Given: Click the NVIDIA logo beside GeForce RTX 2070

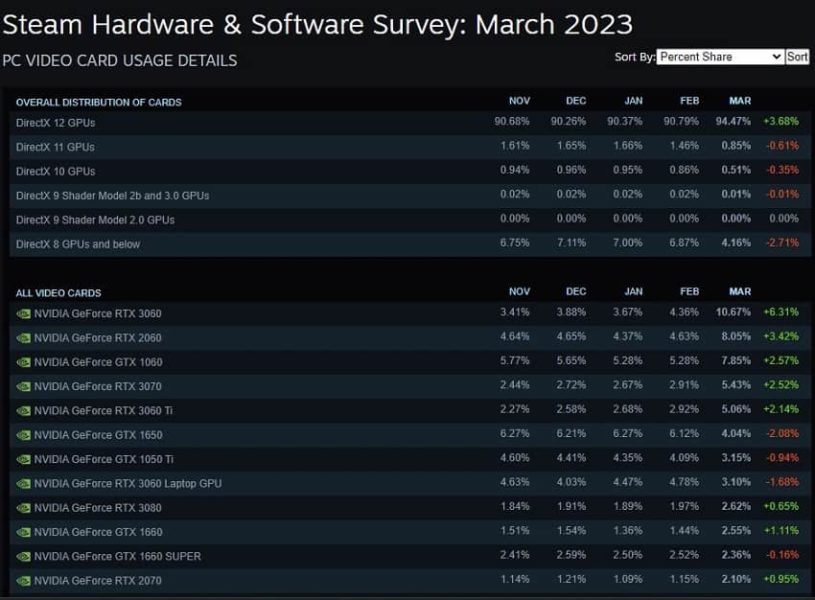Looking at the screenshot, I should pos(23,581).
